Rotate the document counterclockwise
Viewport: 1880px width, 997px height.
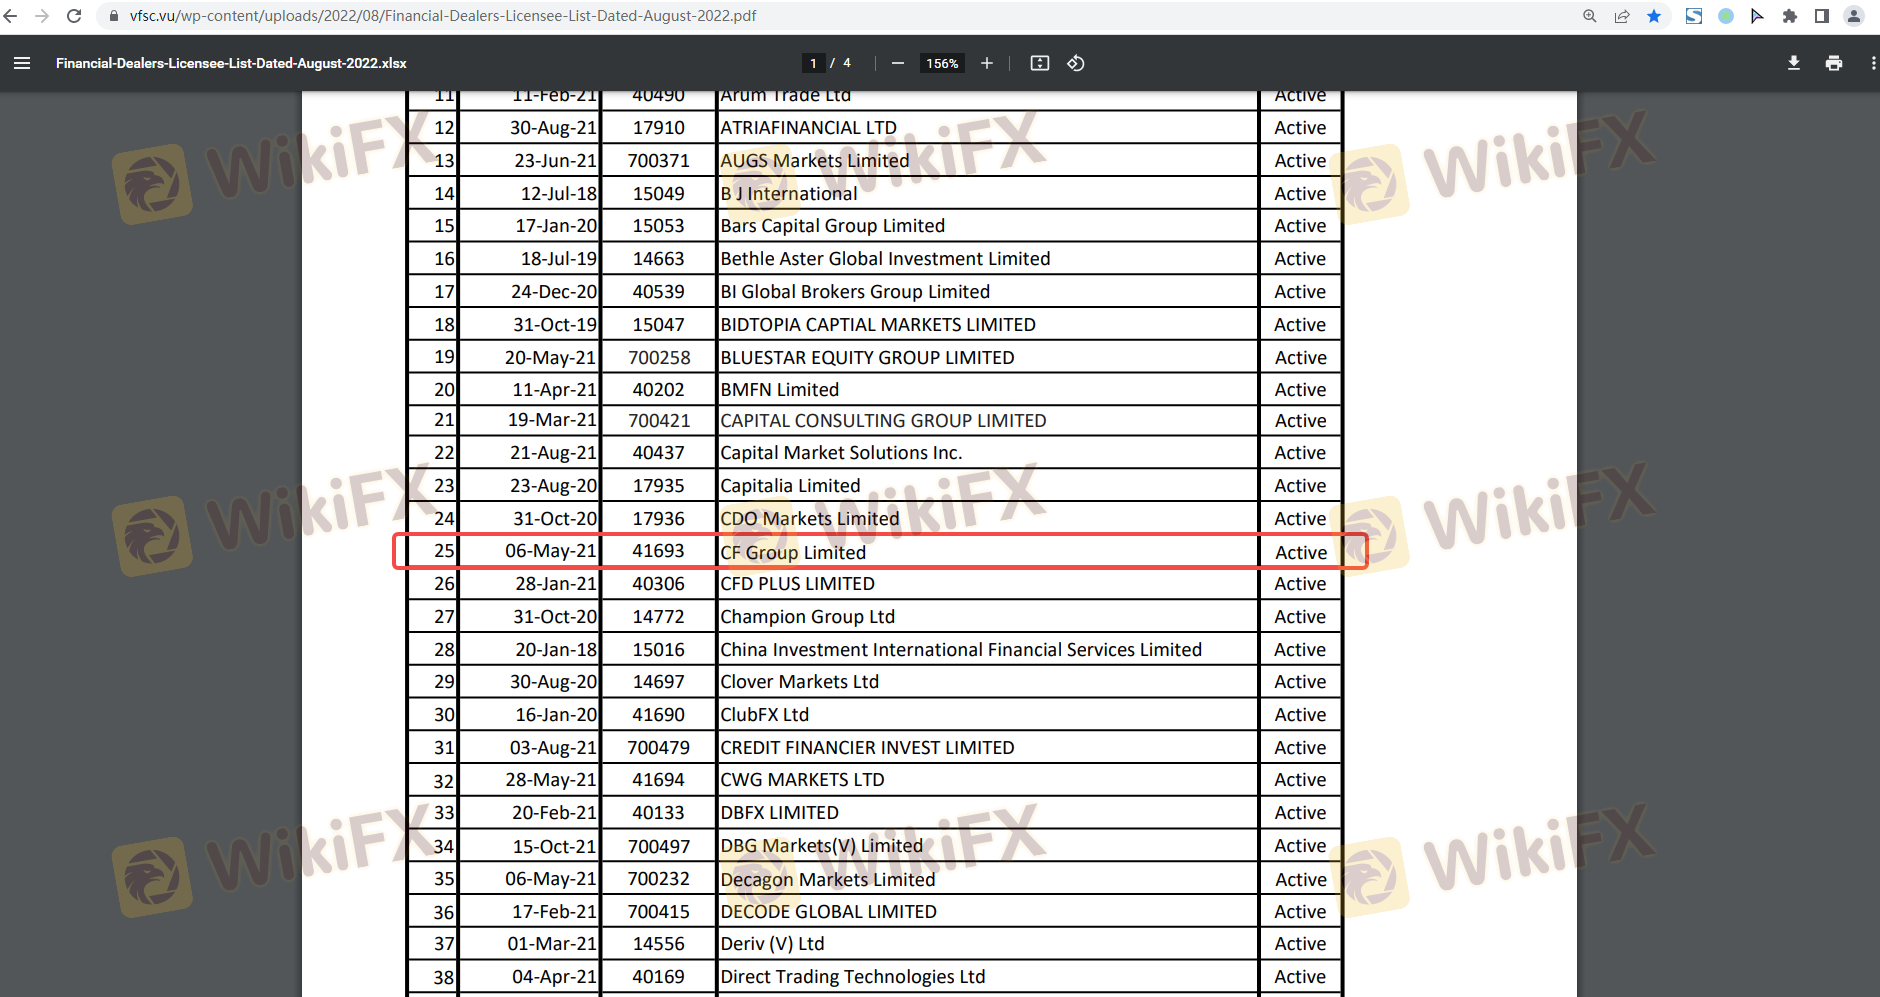tap(1076, 63)
